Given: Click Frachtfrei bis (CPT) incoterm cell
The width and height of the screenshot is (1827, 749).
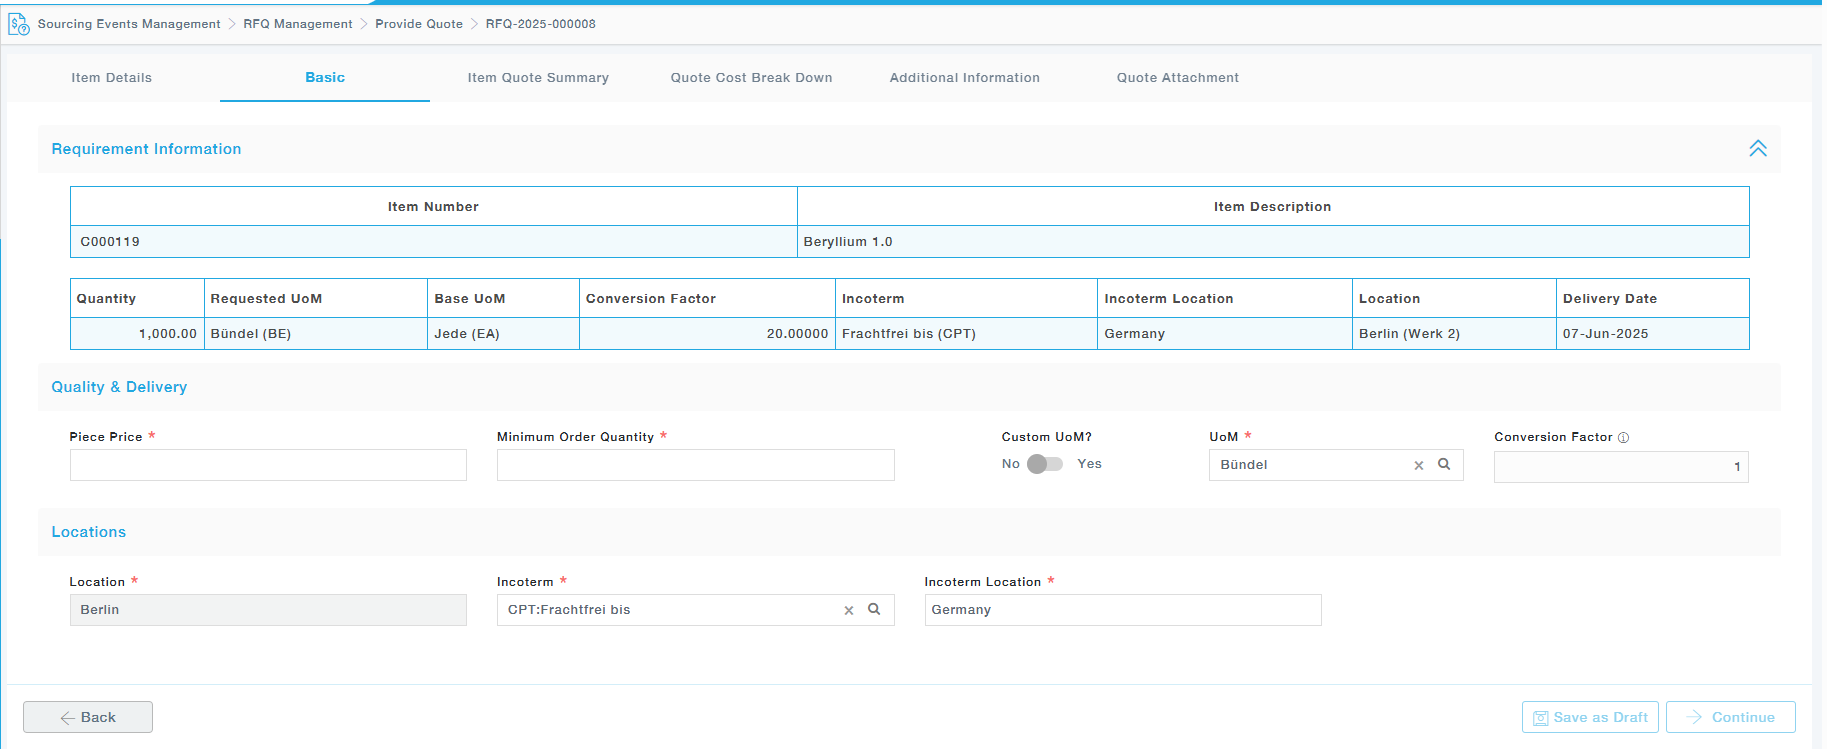Looking at the screenshot, I should coord(966,334).
